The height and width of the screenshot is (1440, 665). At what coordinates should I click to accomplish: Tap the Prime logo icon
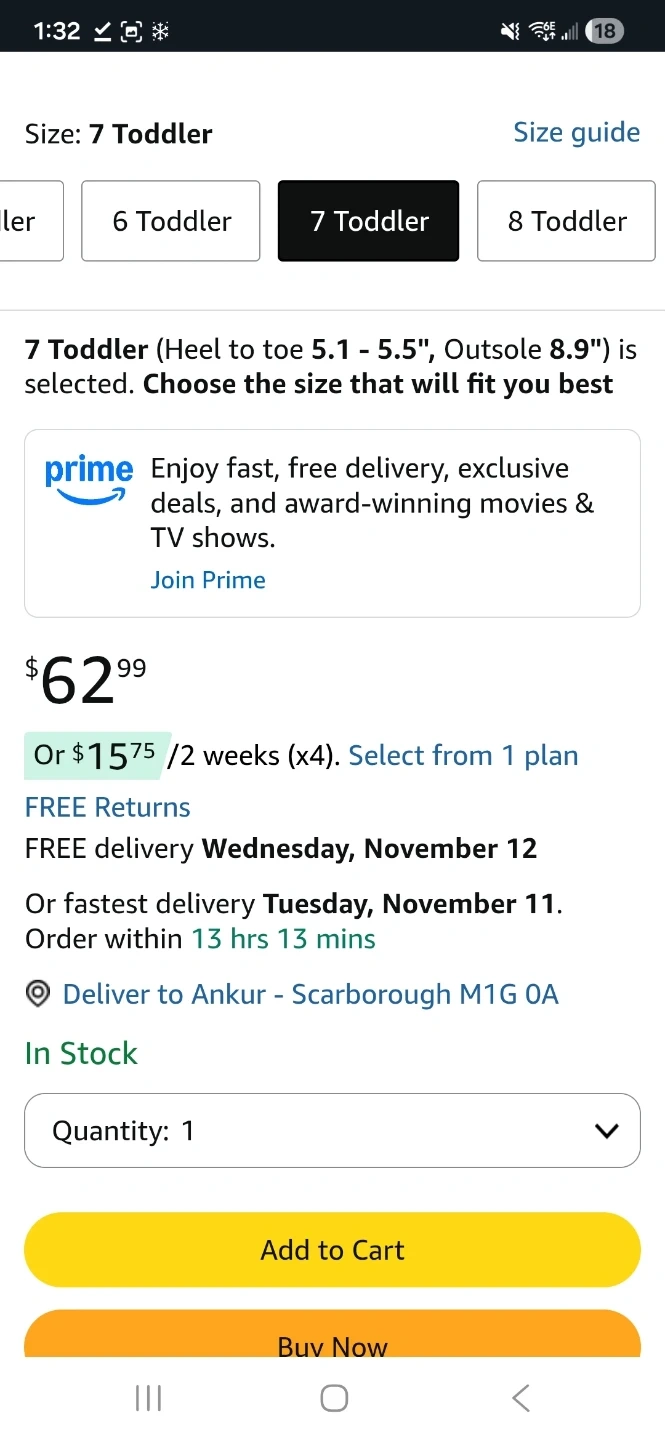click(x=88, y=479)
